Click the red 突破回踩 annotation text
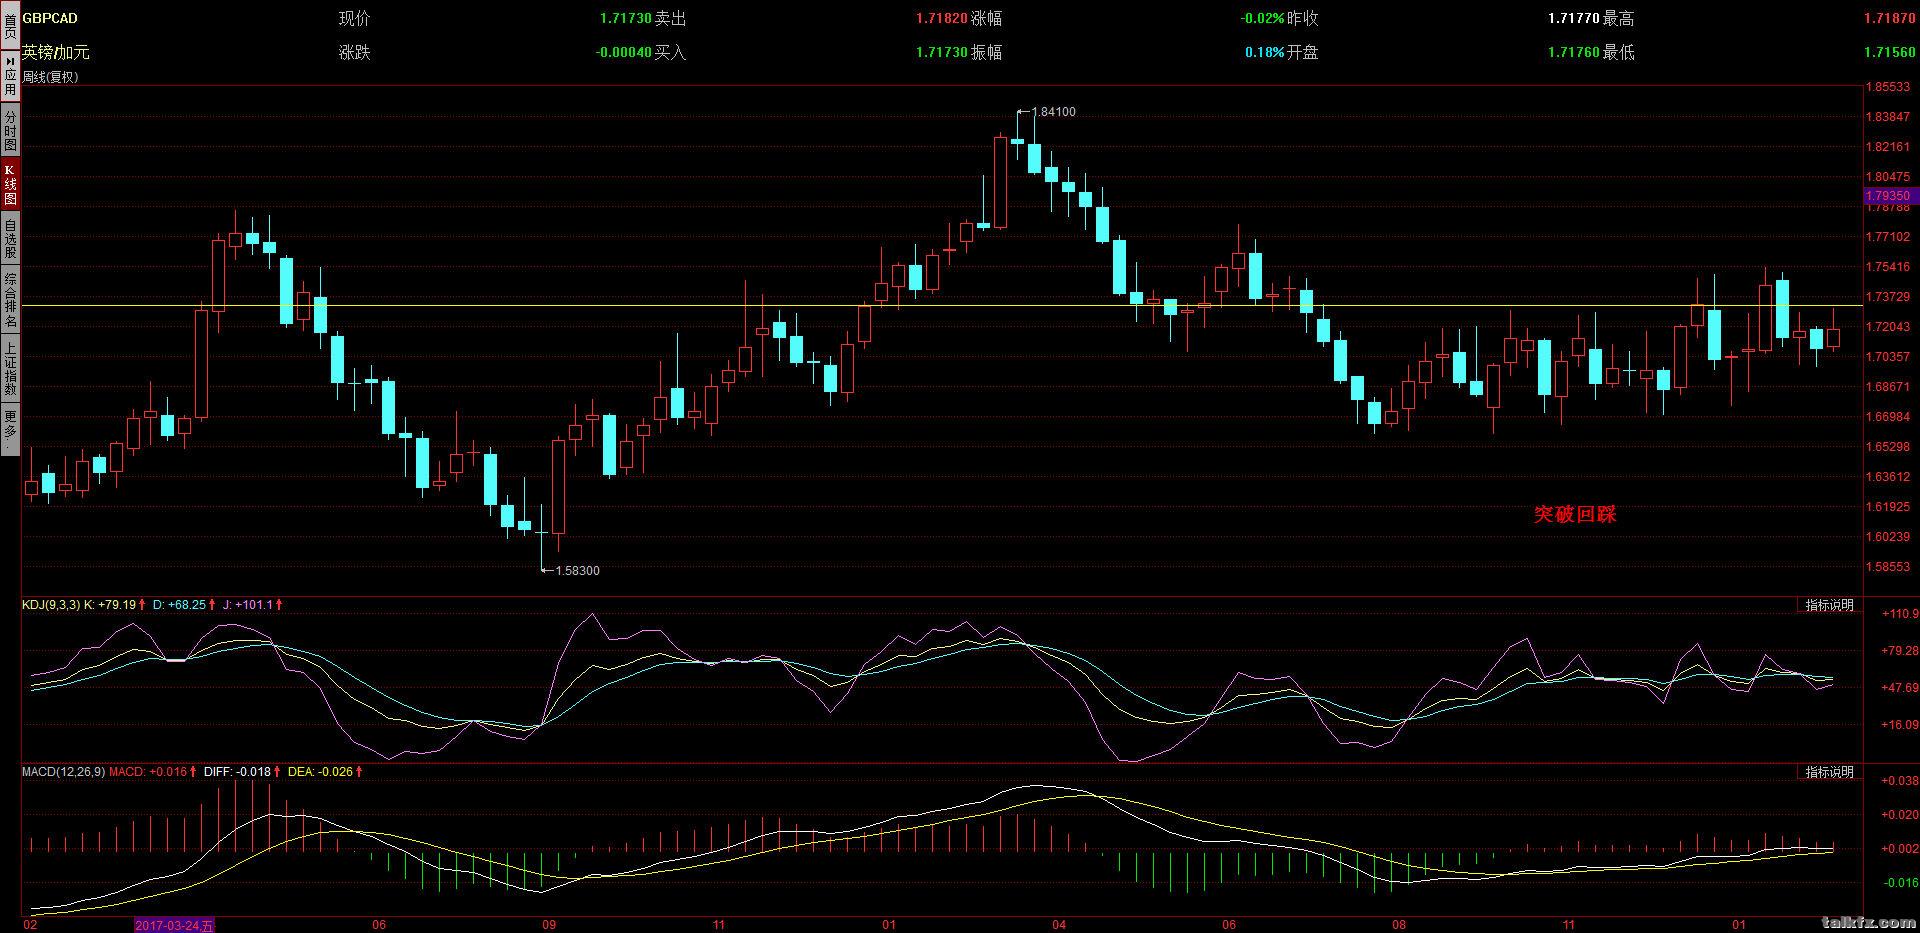1920x933 pixels. tap(1575, 515)
